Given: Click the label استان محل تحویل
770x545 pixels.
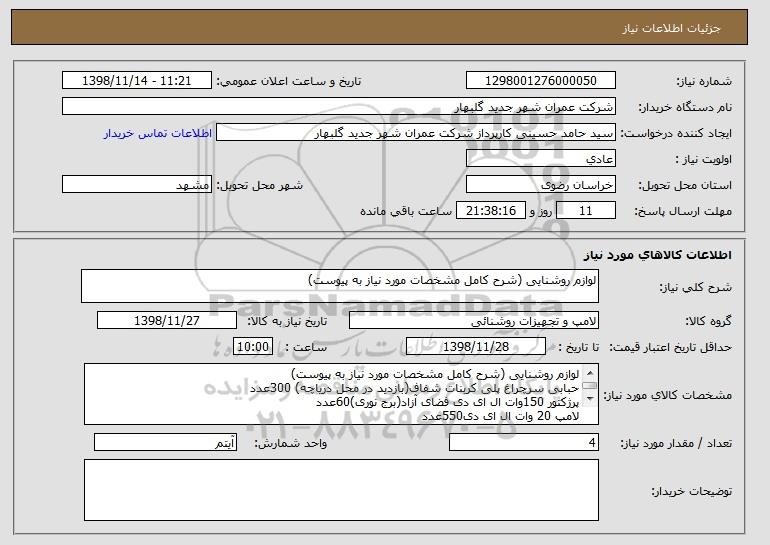Looking at the screenshot, I should pyautogui.click(x=685, y=186).
